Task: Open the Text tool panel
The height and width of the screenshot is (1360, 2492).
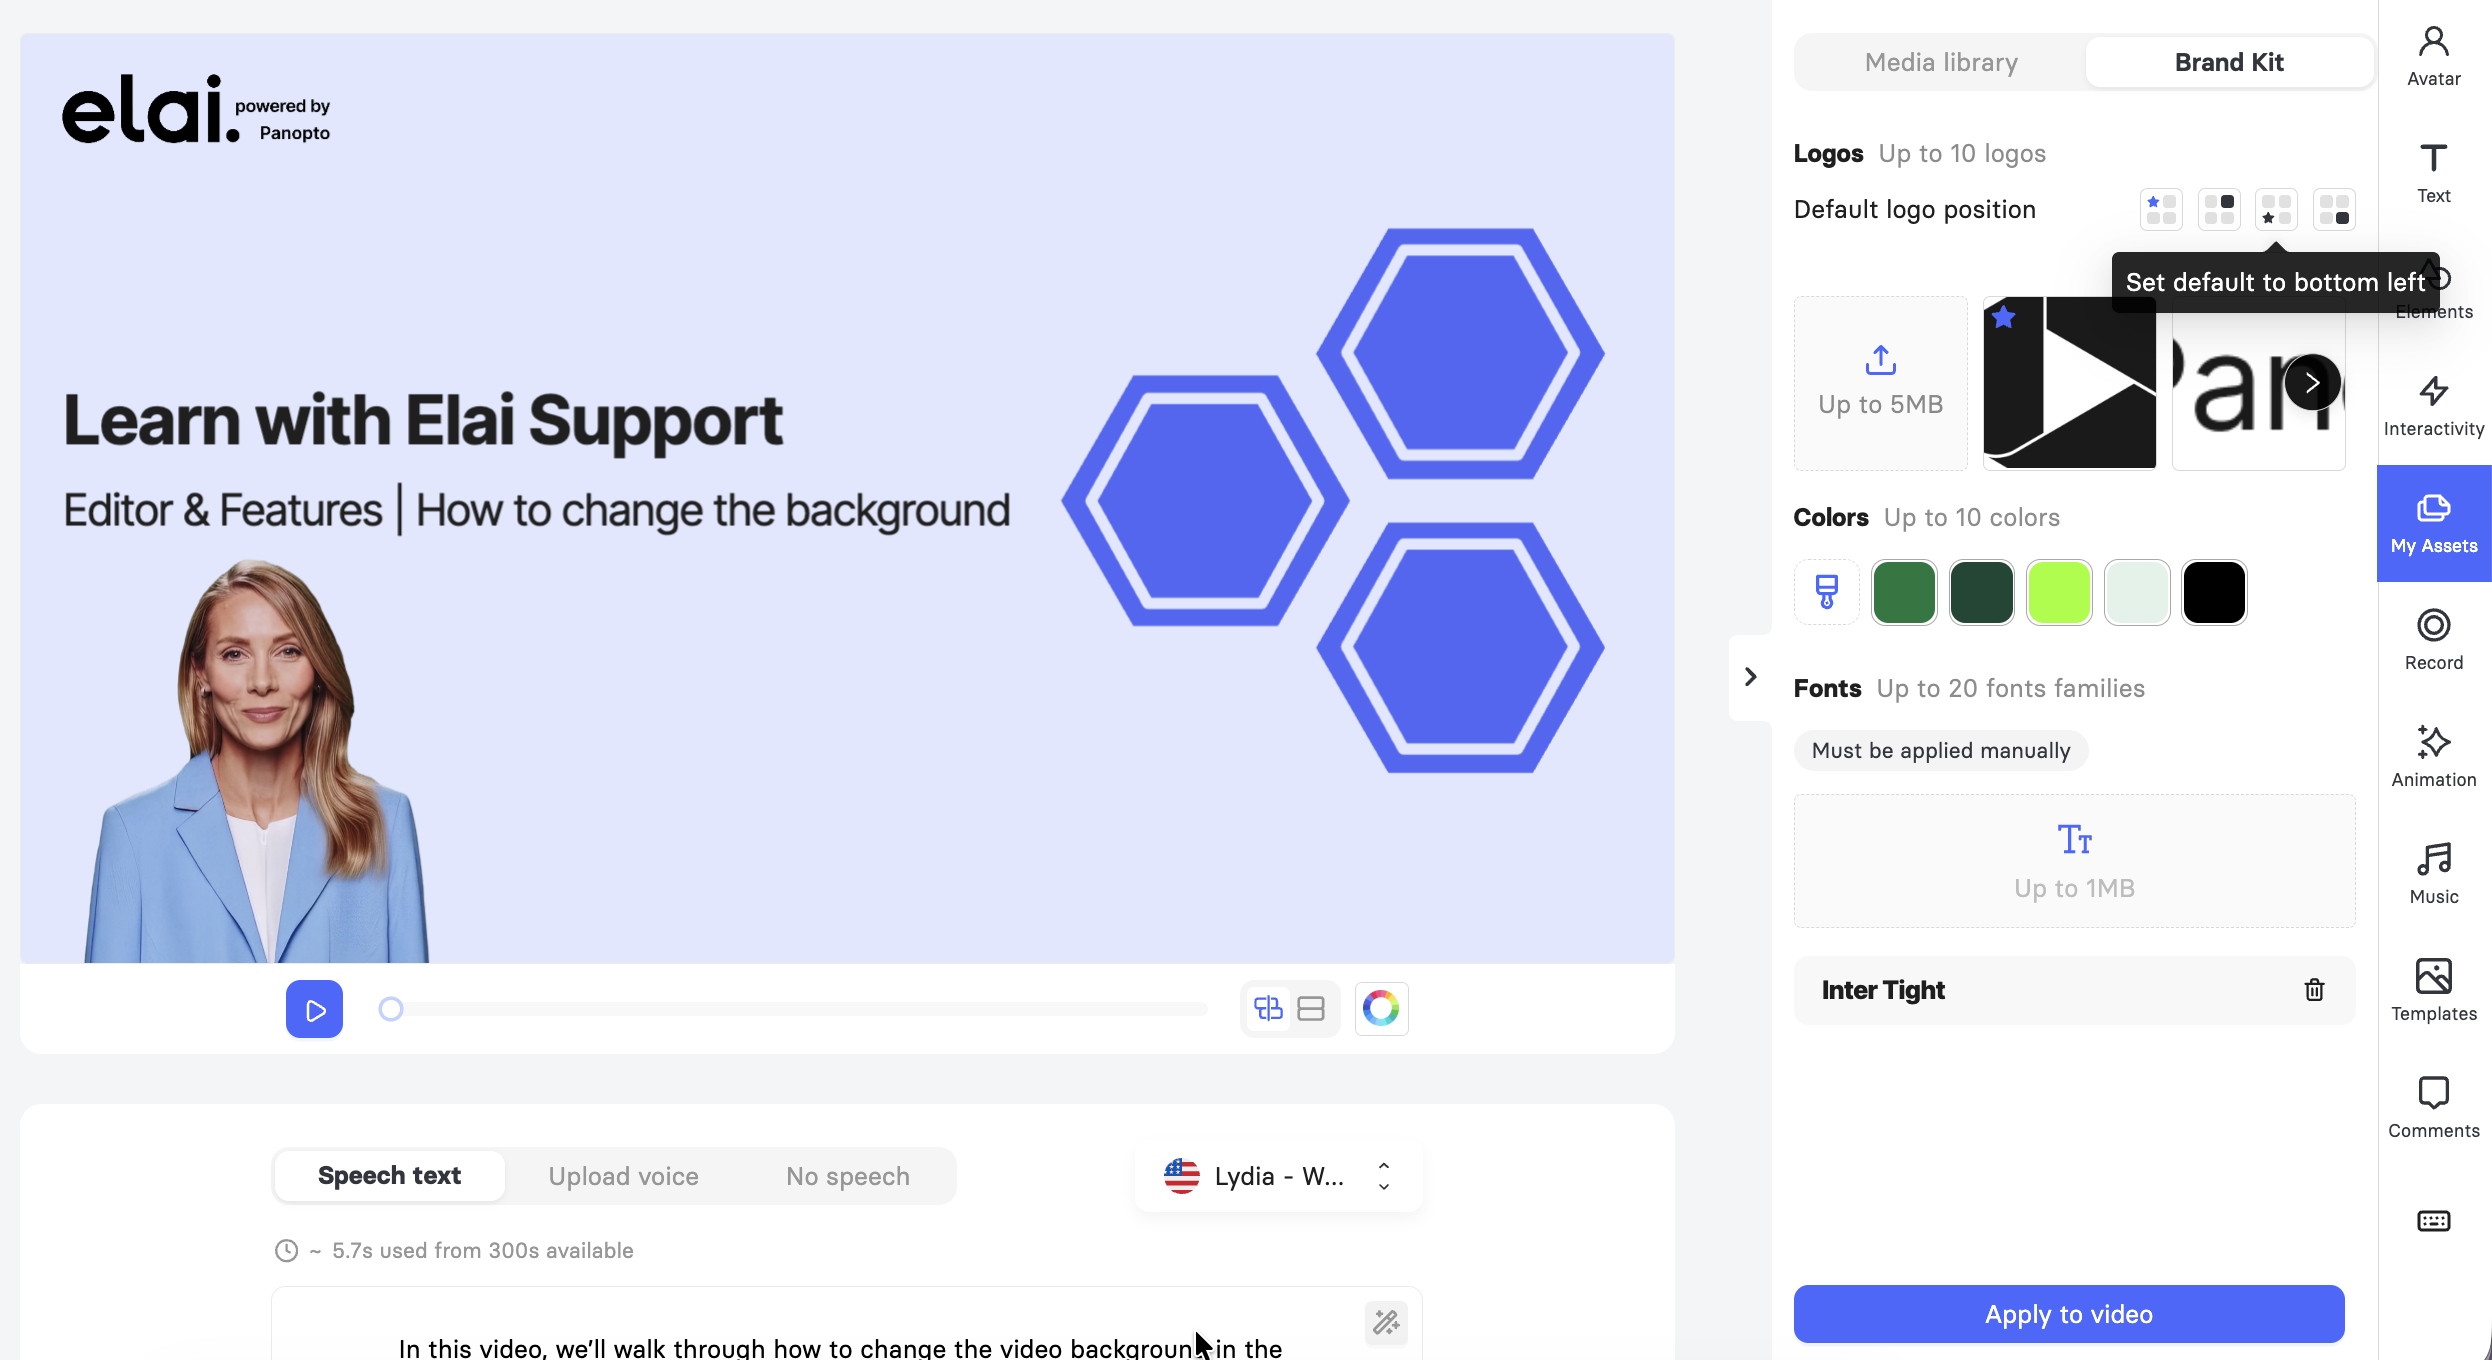Action: pos(2433,174)
